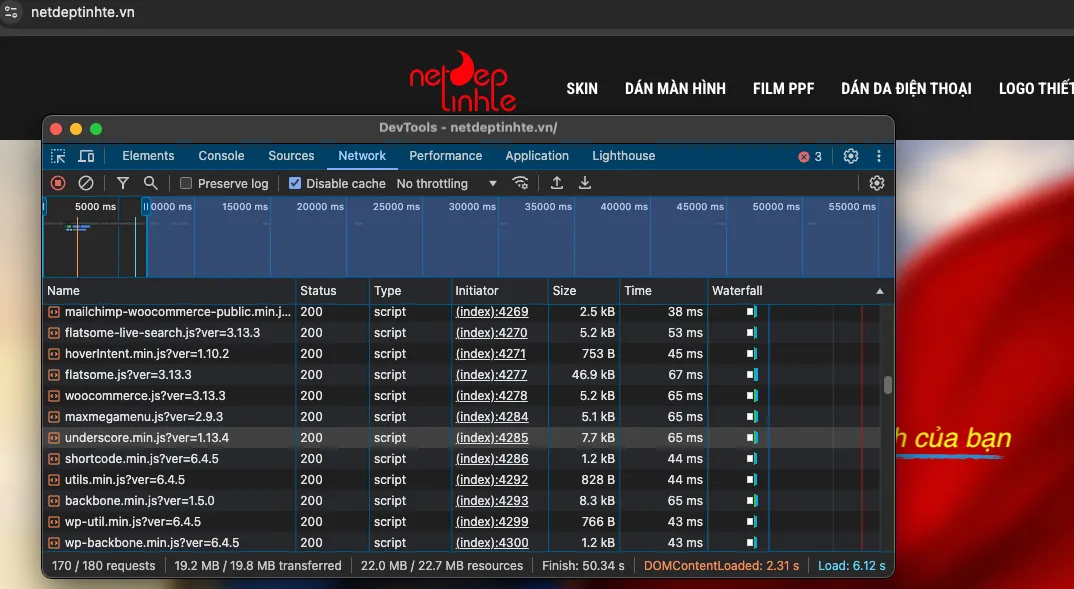Image resolution: width=1074 pixels, height=589 pixels.
Task: Open FILM PPF website menu item
Action: 783,88
